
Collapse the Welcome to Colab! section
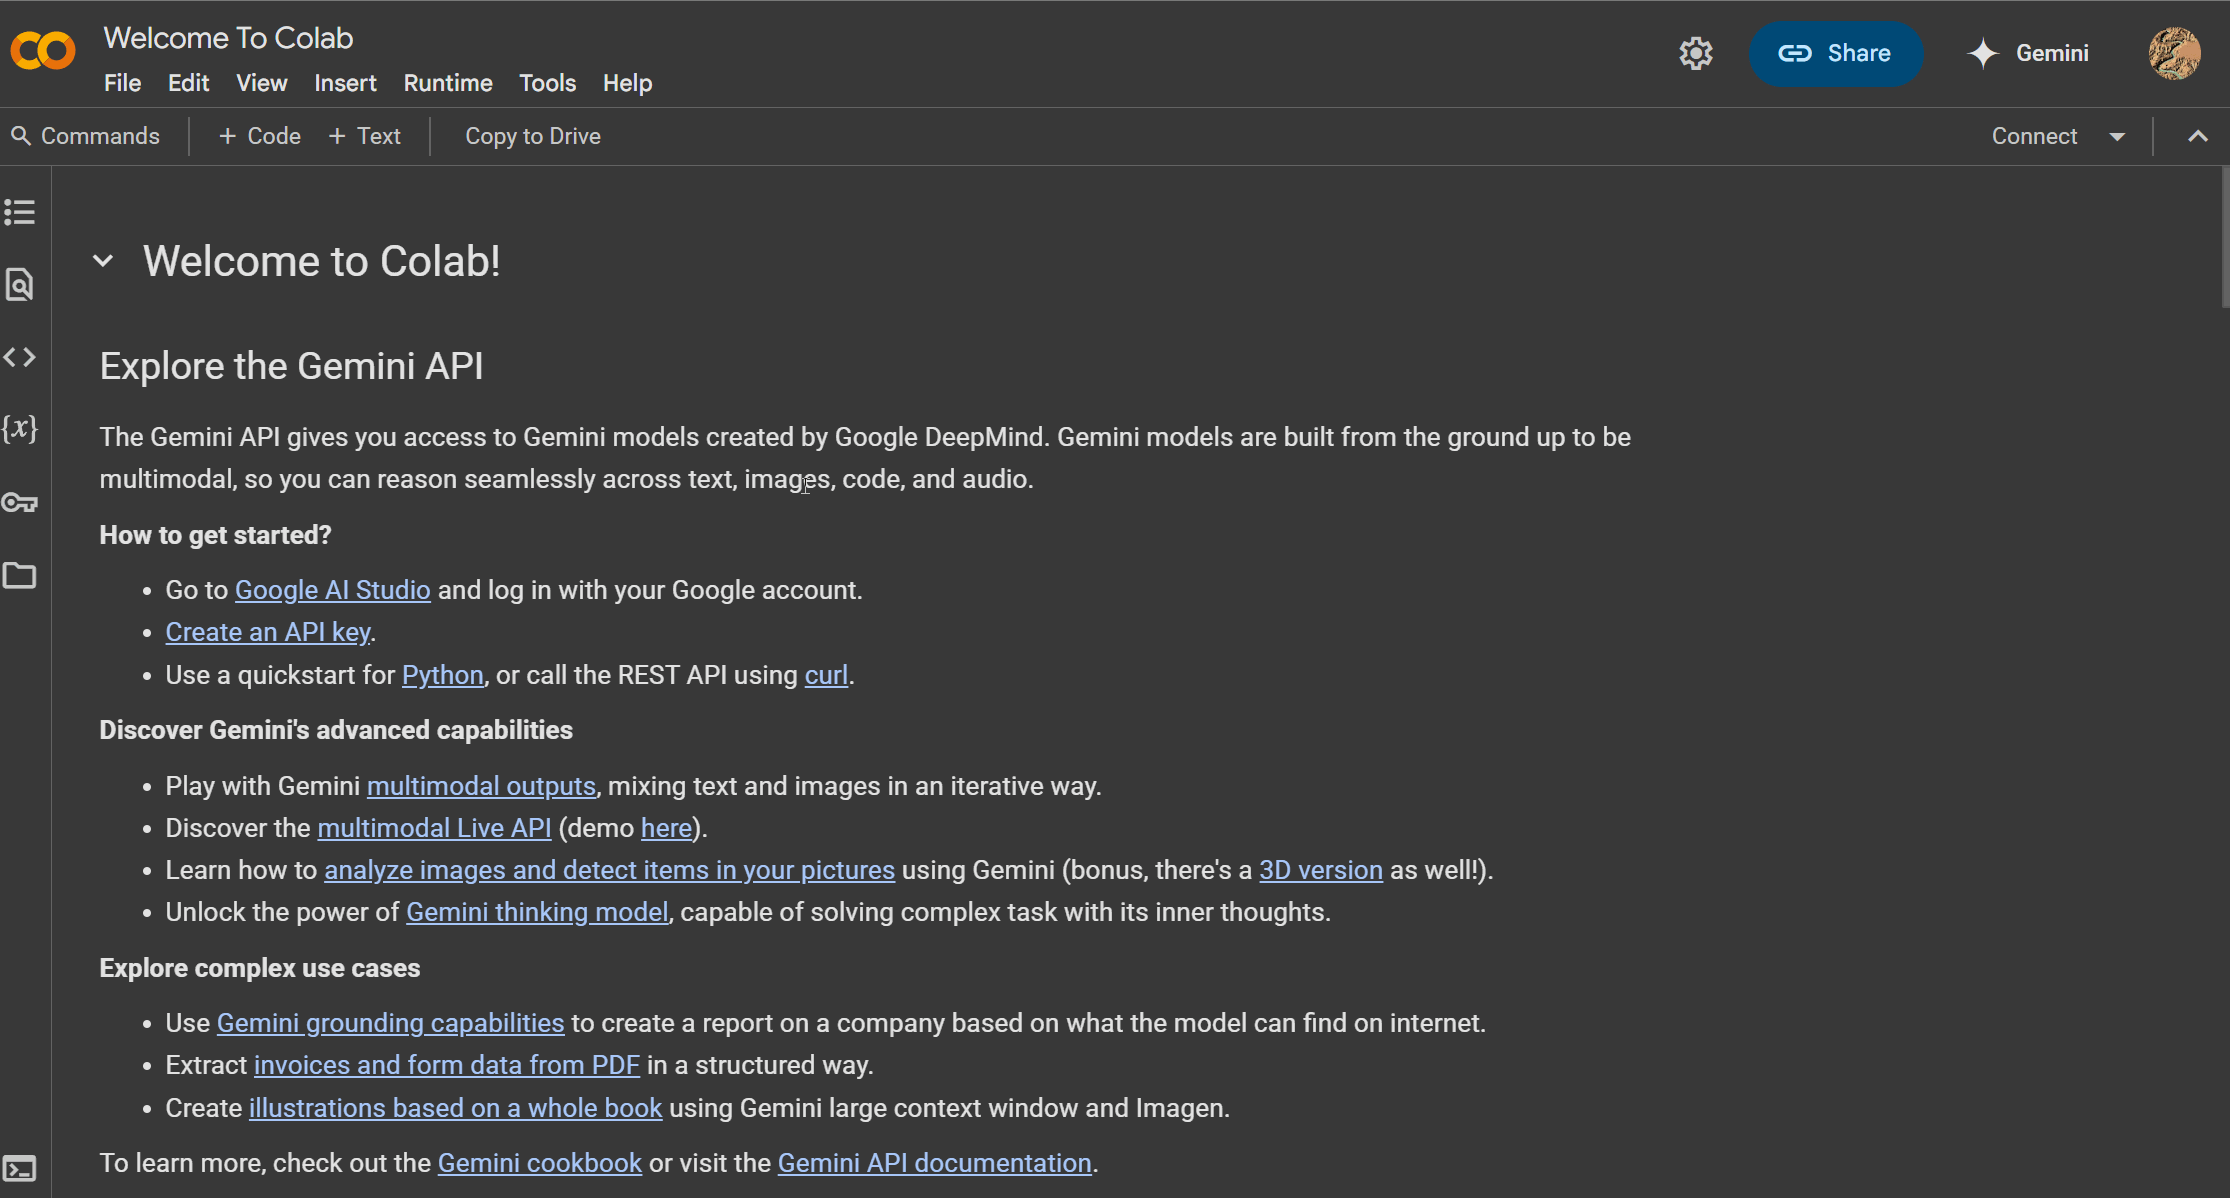(103, 261)
